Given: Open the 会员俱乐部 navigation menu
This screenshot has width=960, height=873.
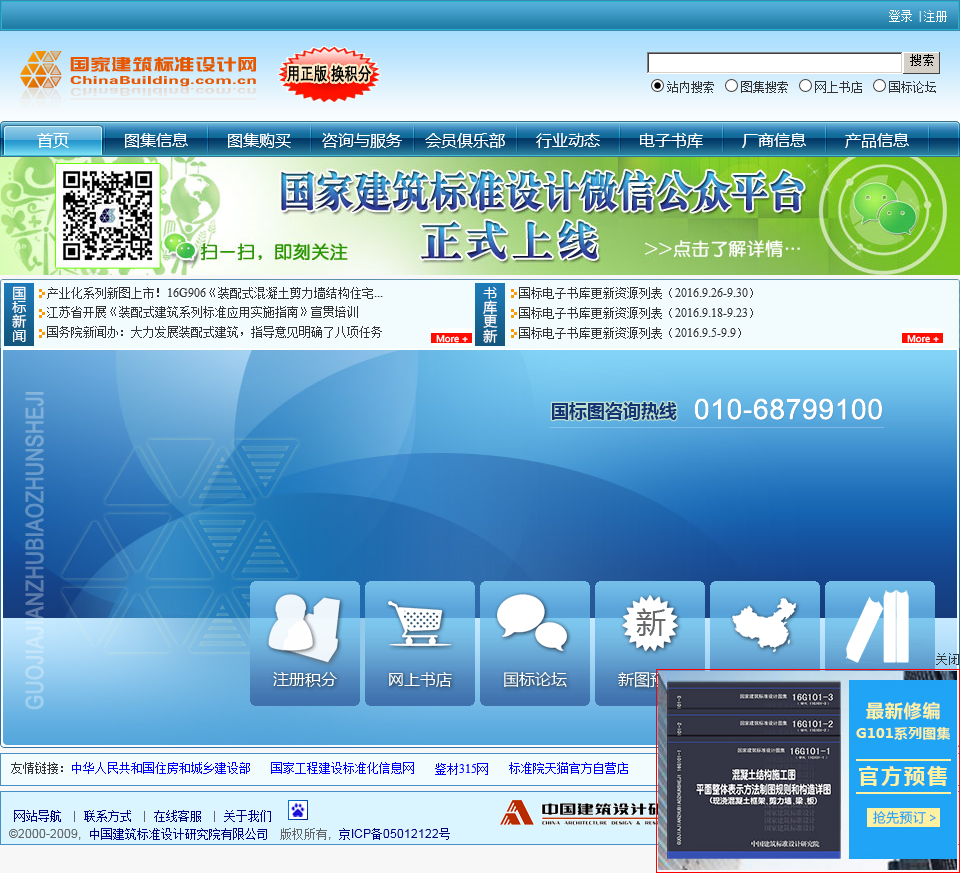Looking at the screenshot, I should [x=465, y=140].
